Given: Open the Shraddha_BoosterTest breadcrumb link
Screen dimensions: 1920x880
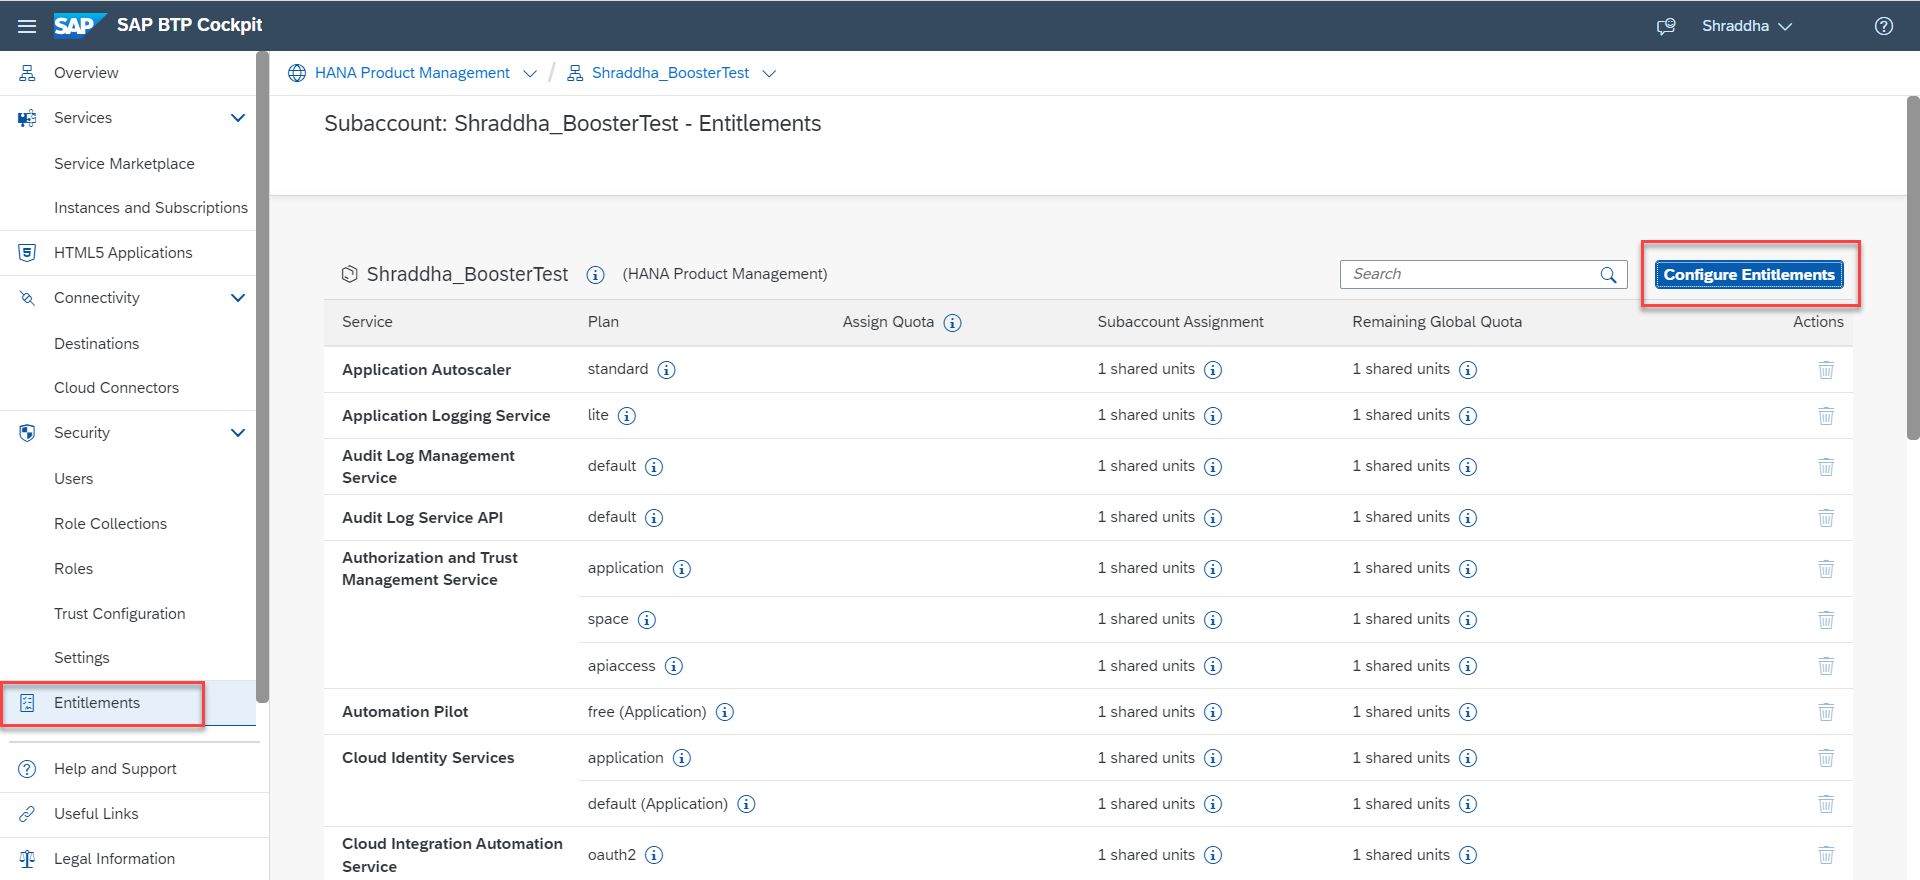Looking at the screenshot, I should (670, 73).
